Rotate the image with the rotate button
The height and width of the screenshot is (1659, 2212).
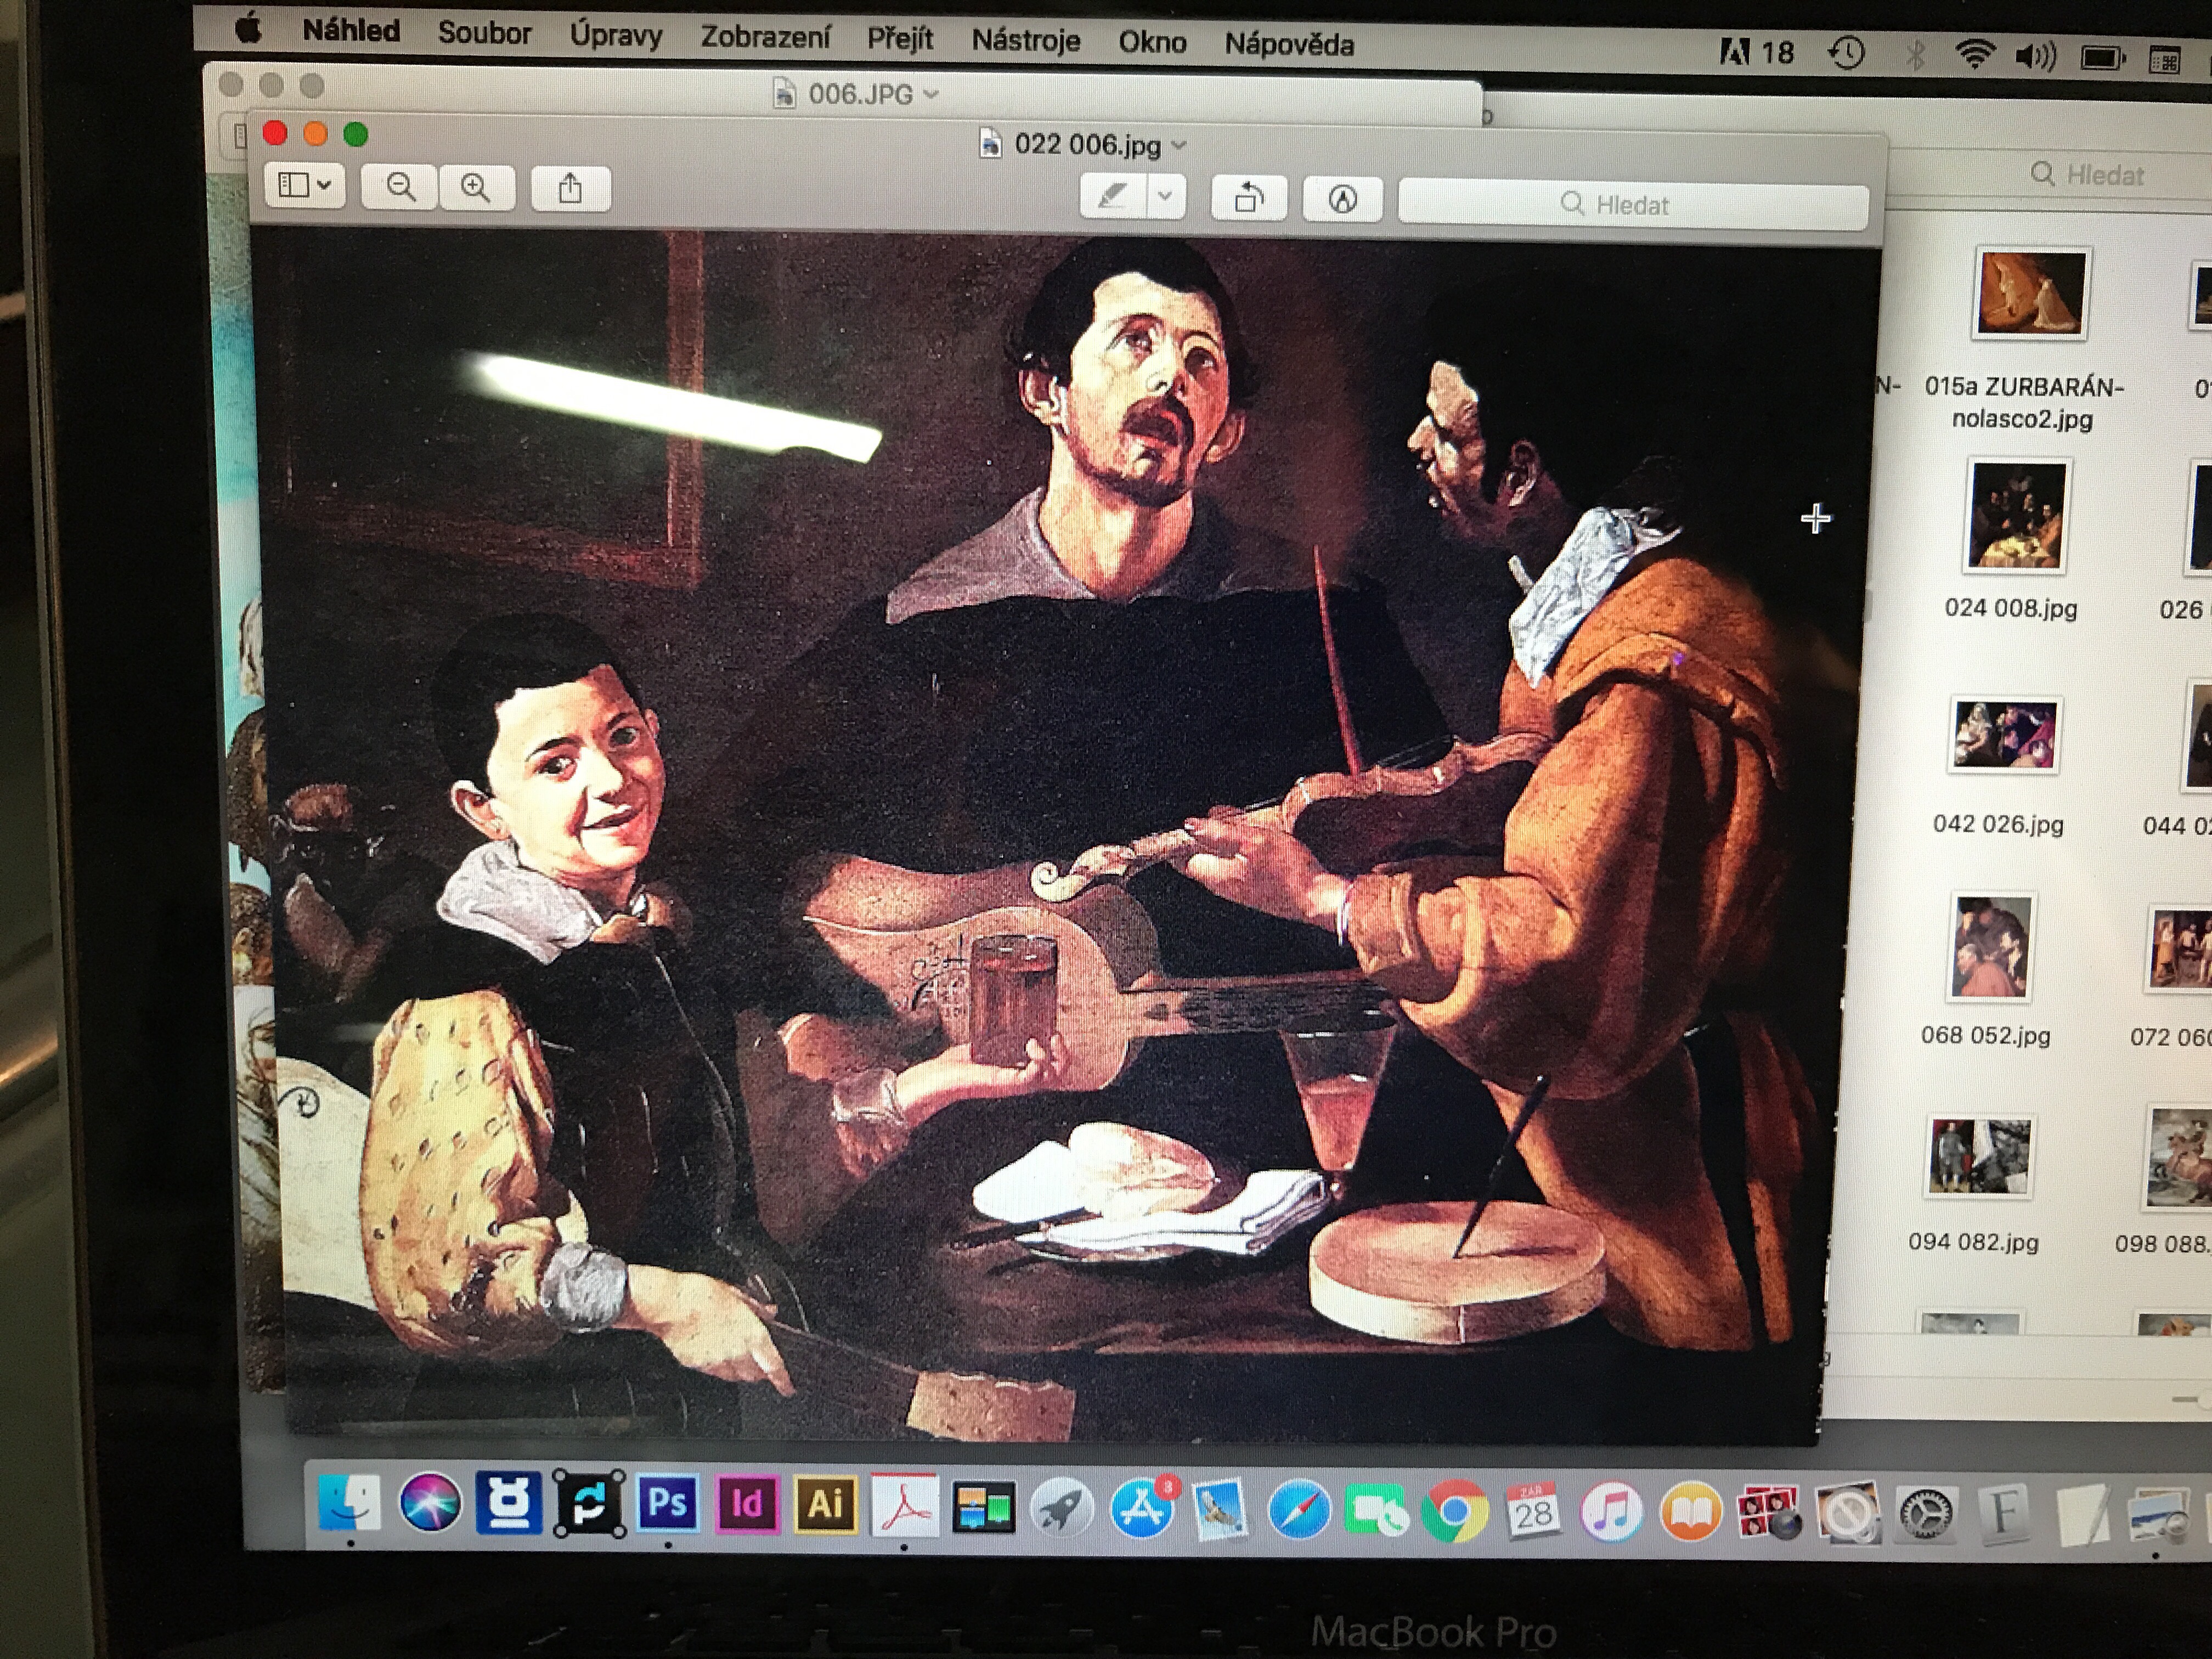[1249, 198]
